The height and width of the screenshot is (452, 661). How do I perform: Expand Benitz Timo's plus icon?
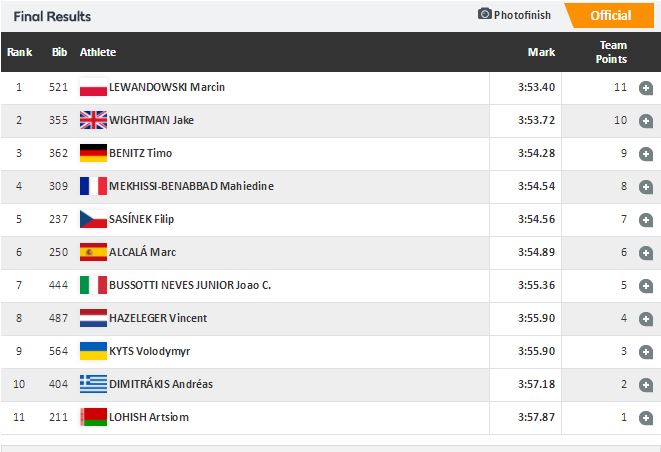(x=646, y=154)
